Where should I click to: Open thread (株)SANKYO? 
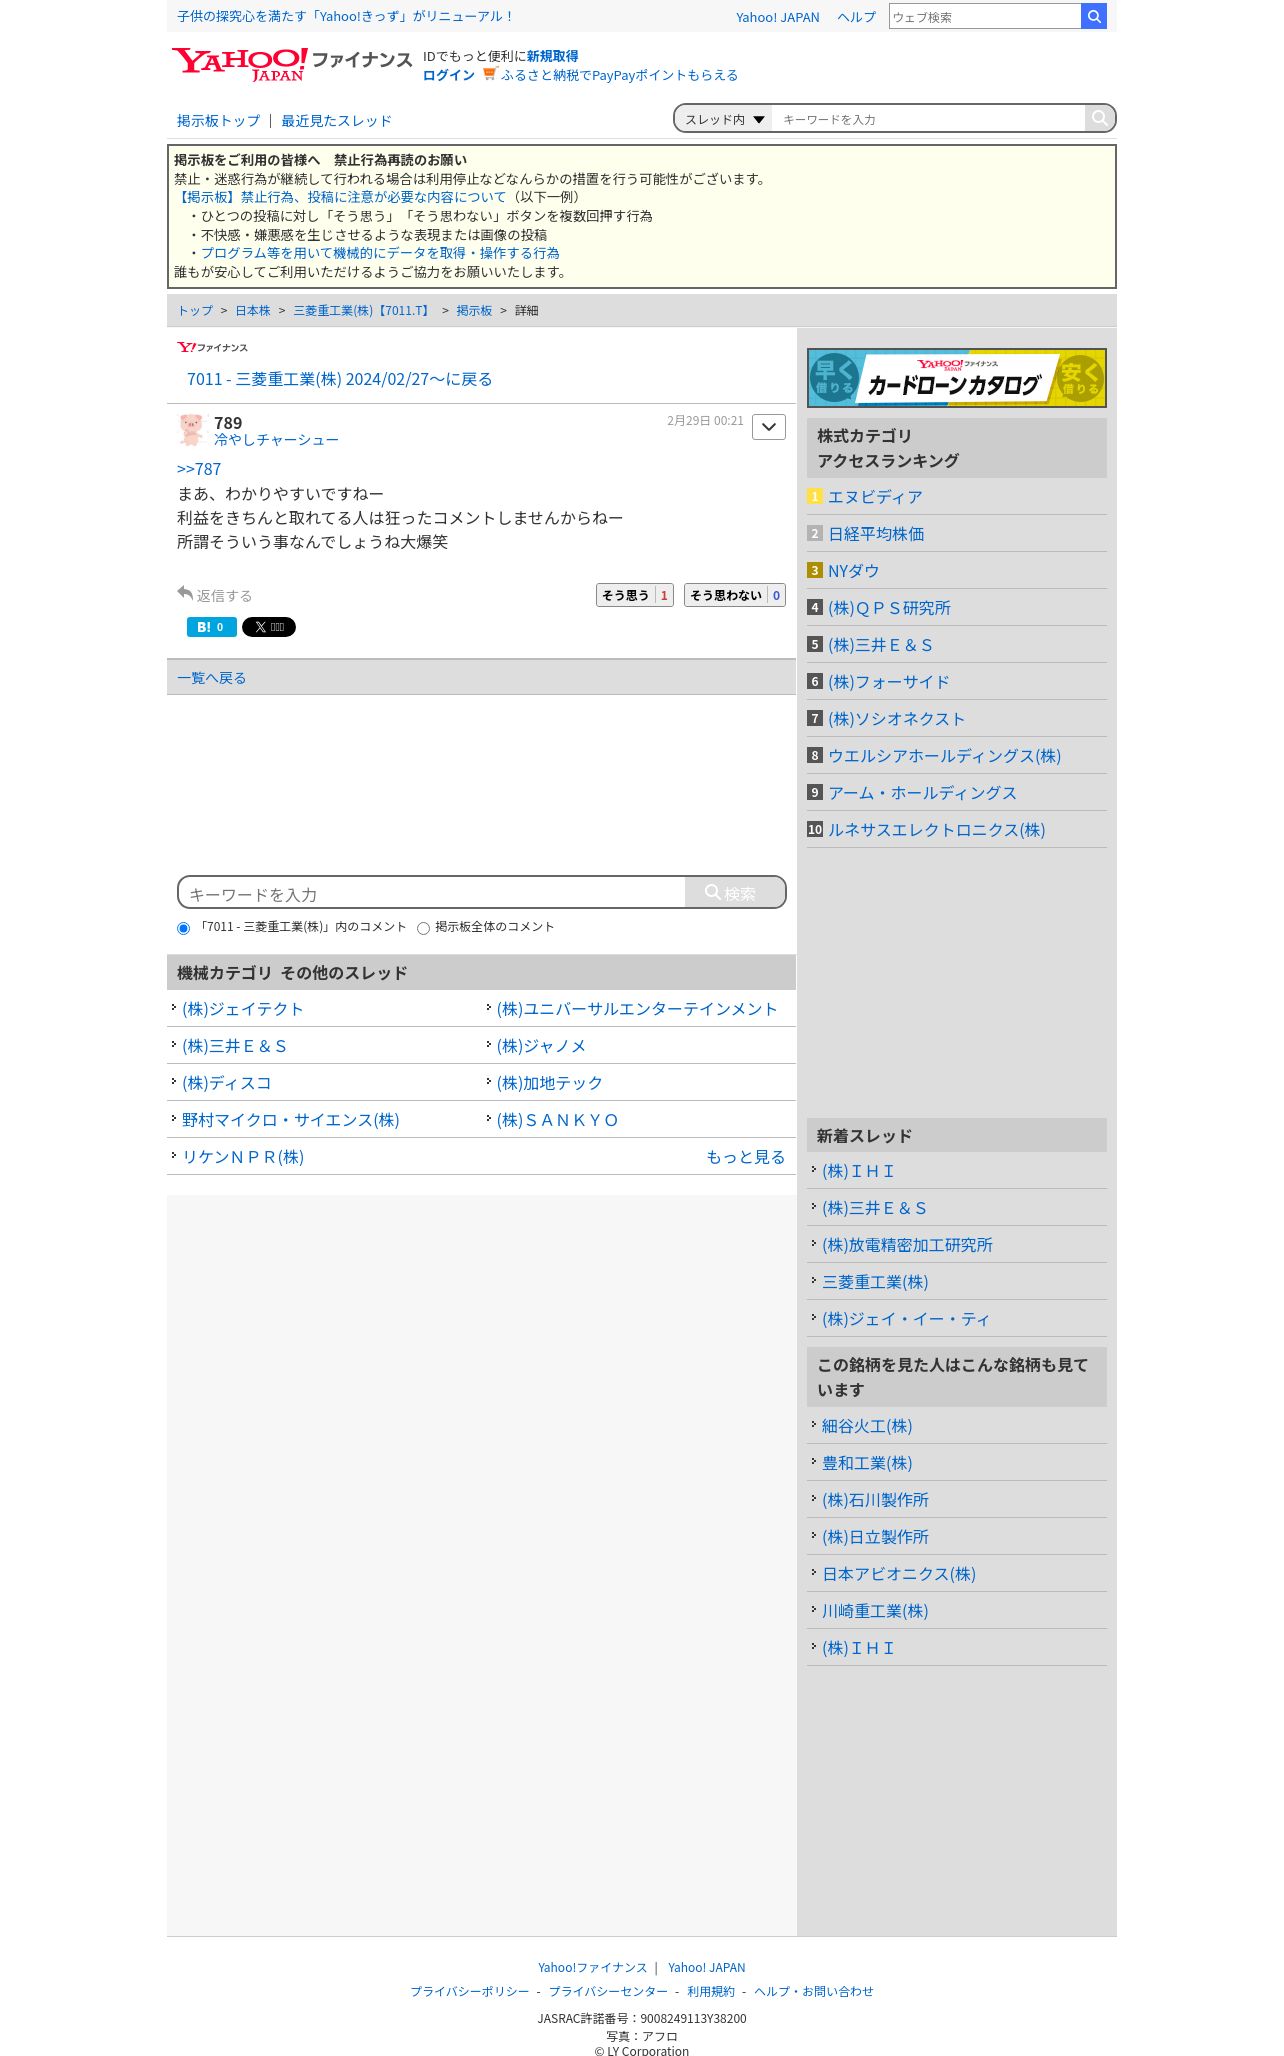pos(557,1120)
